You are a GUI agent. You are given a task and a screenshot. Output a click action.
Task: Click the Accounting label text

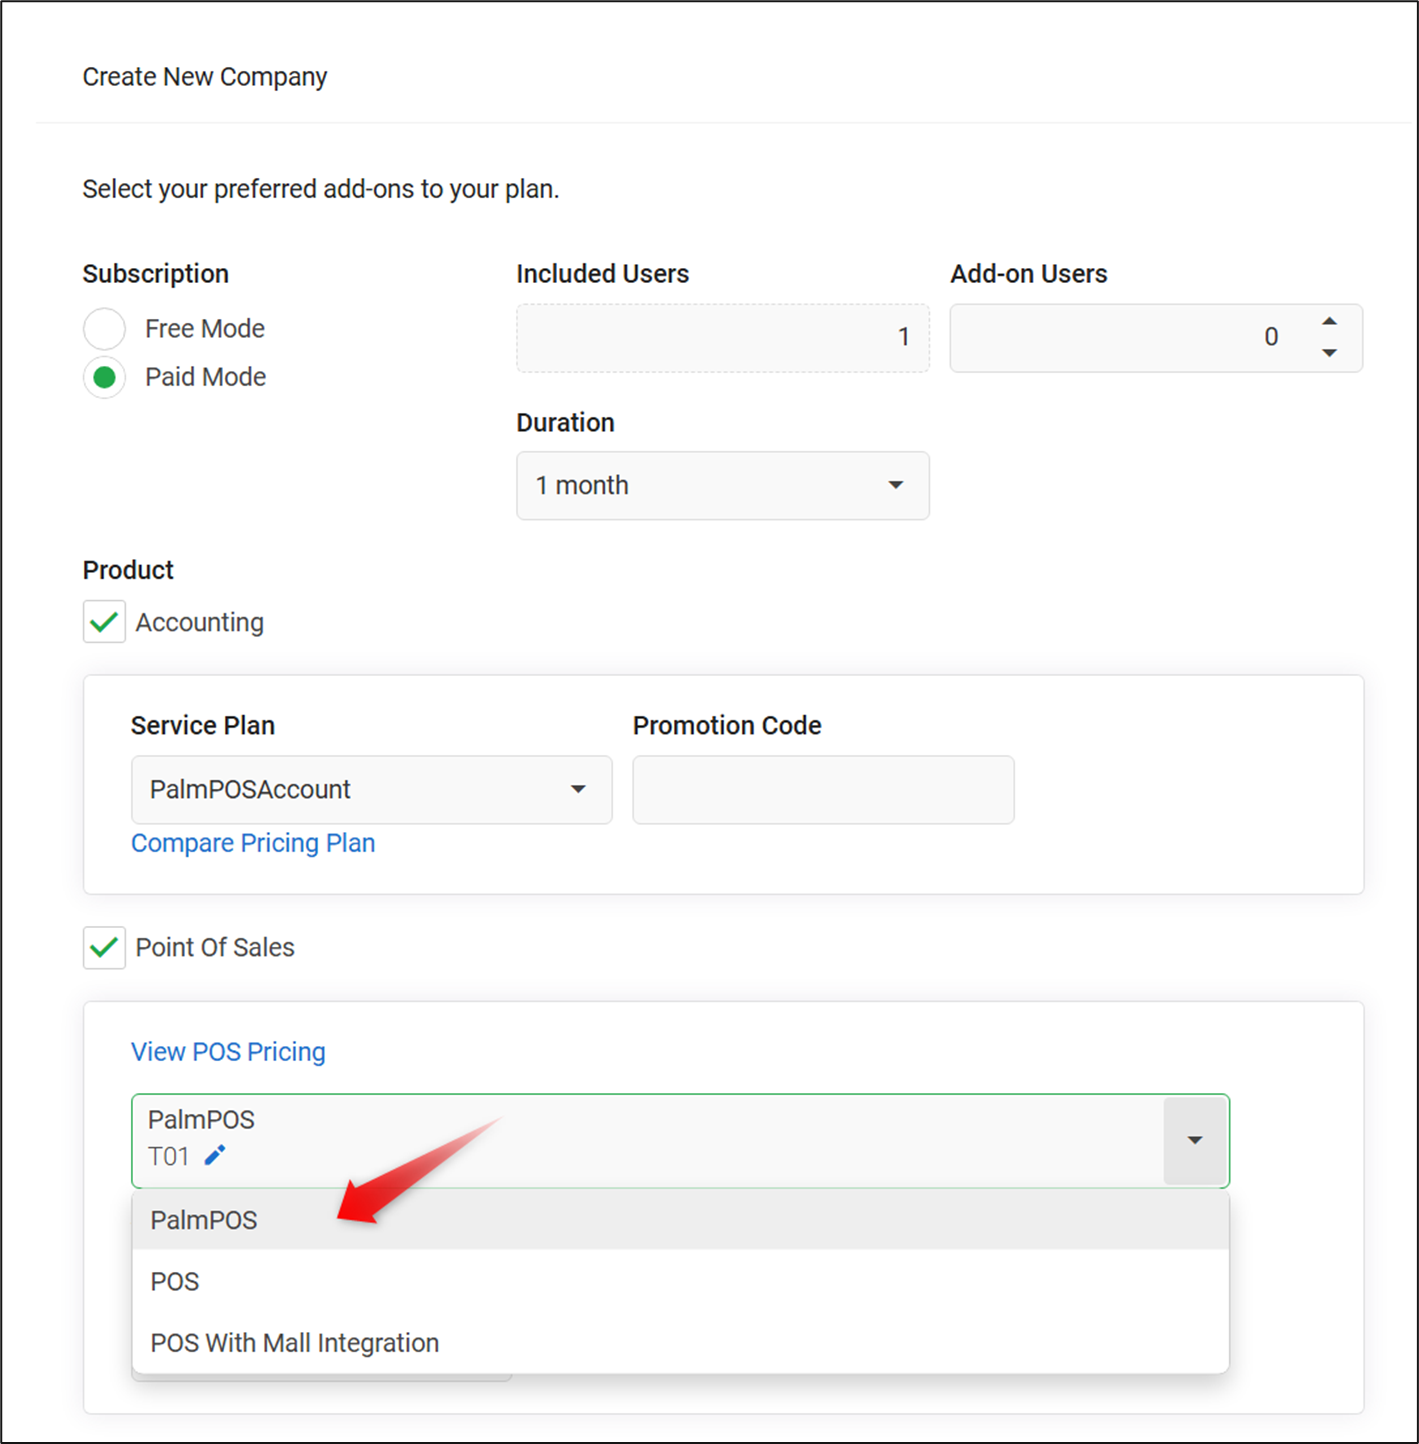pos(200,622)
